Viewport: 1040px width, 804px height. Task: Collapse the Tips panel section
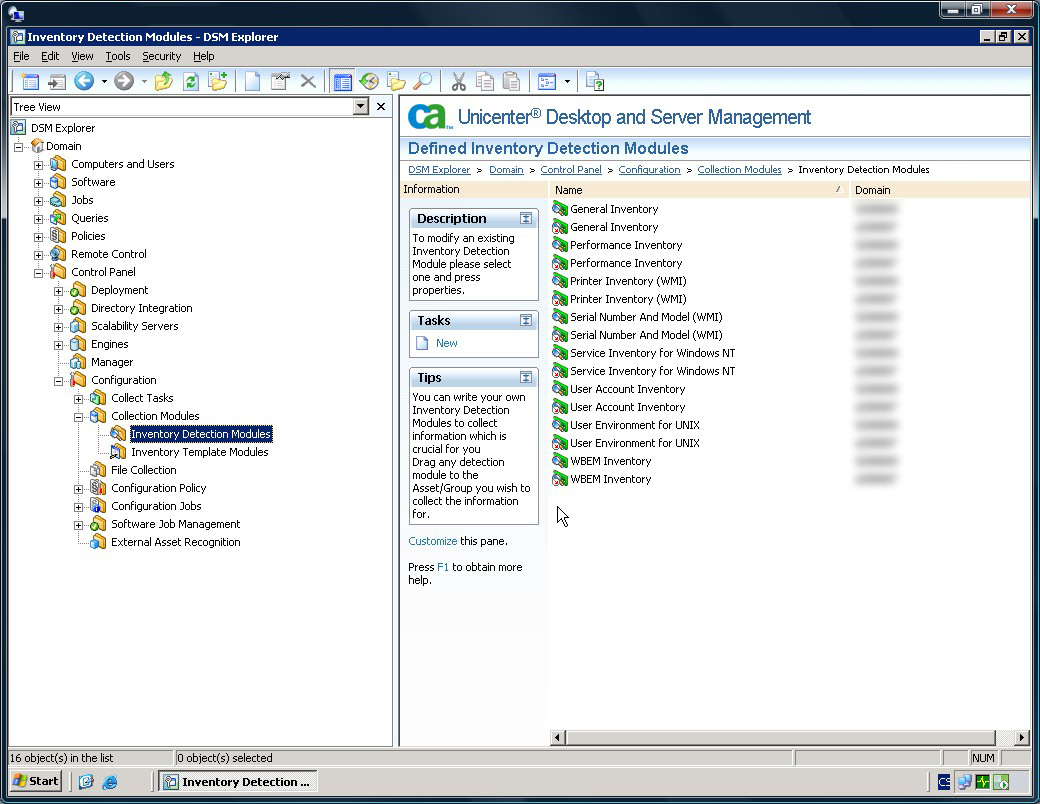[525, 378]
